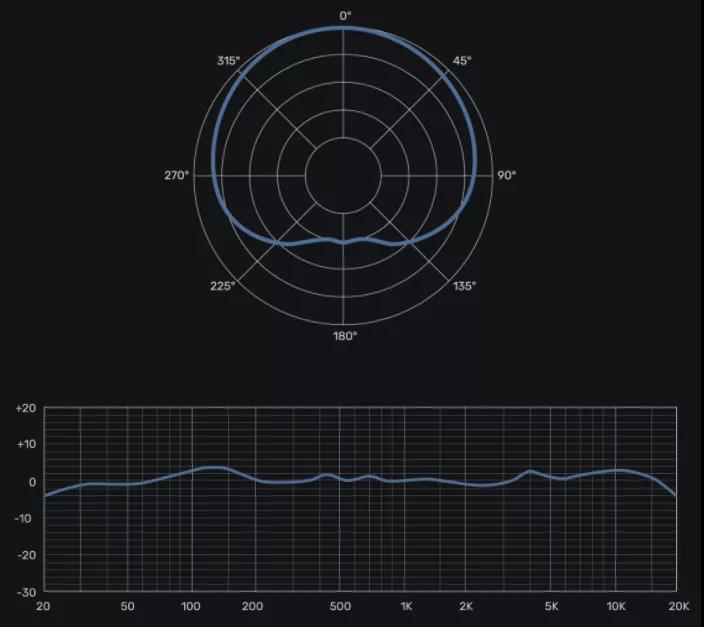Select the 100 Hz frequency axis label

191,606
